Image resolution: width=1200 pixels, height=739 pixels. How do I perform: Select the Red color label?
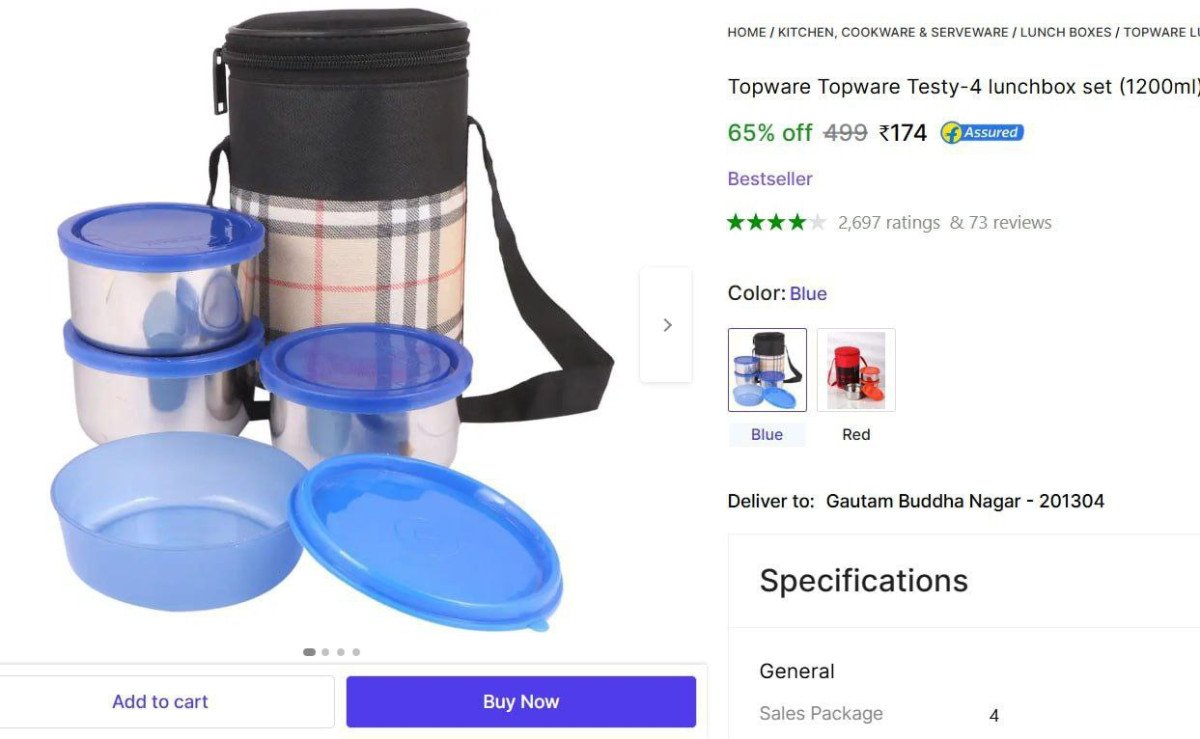coord(856,434)
